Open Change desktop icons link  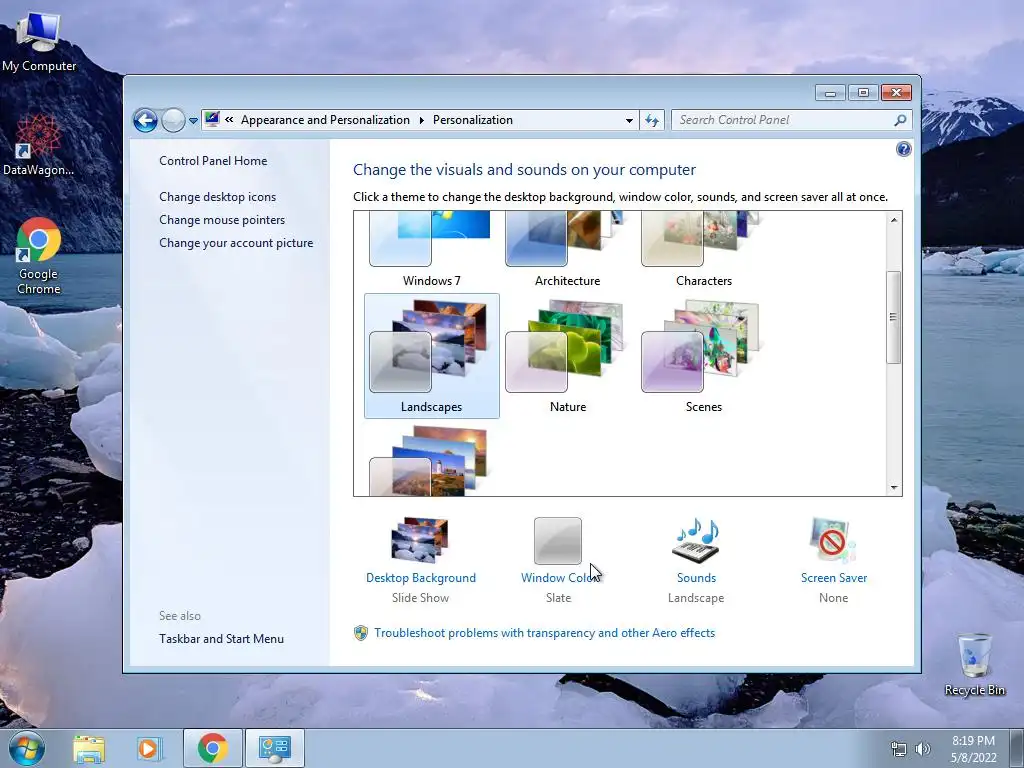[x=217, y=197]
